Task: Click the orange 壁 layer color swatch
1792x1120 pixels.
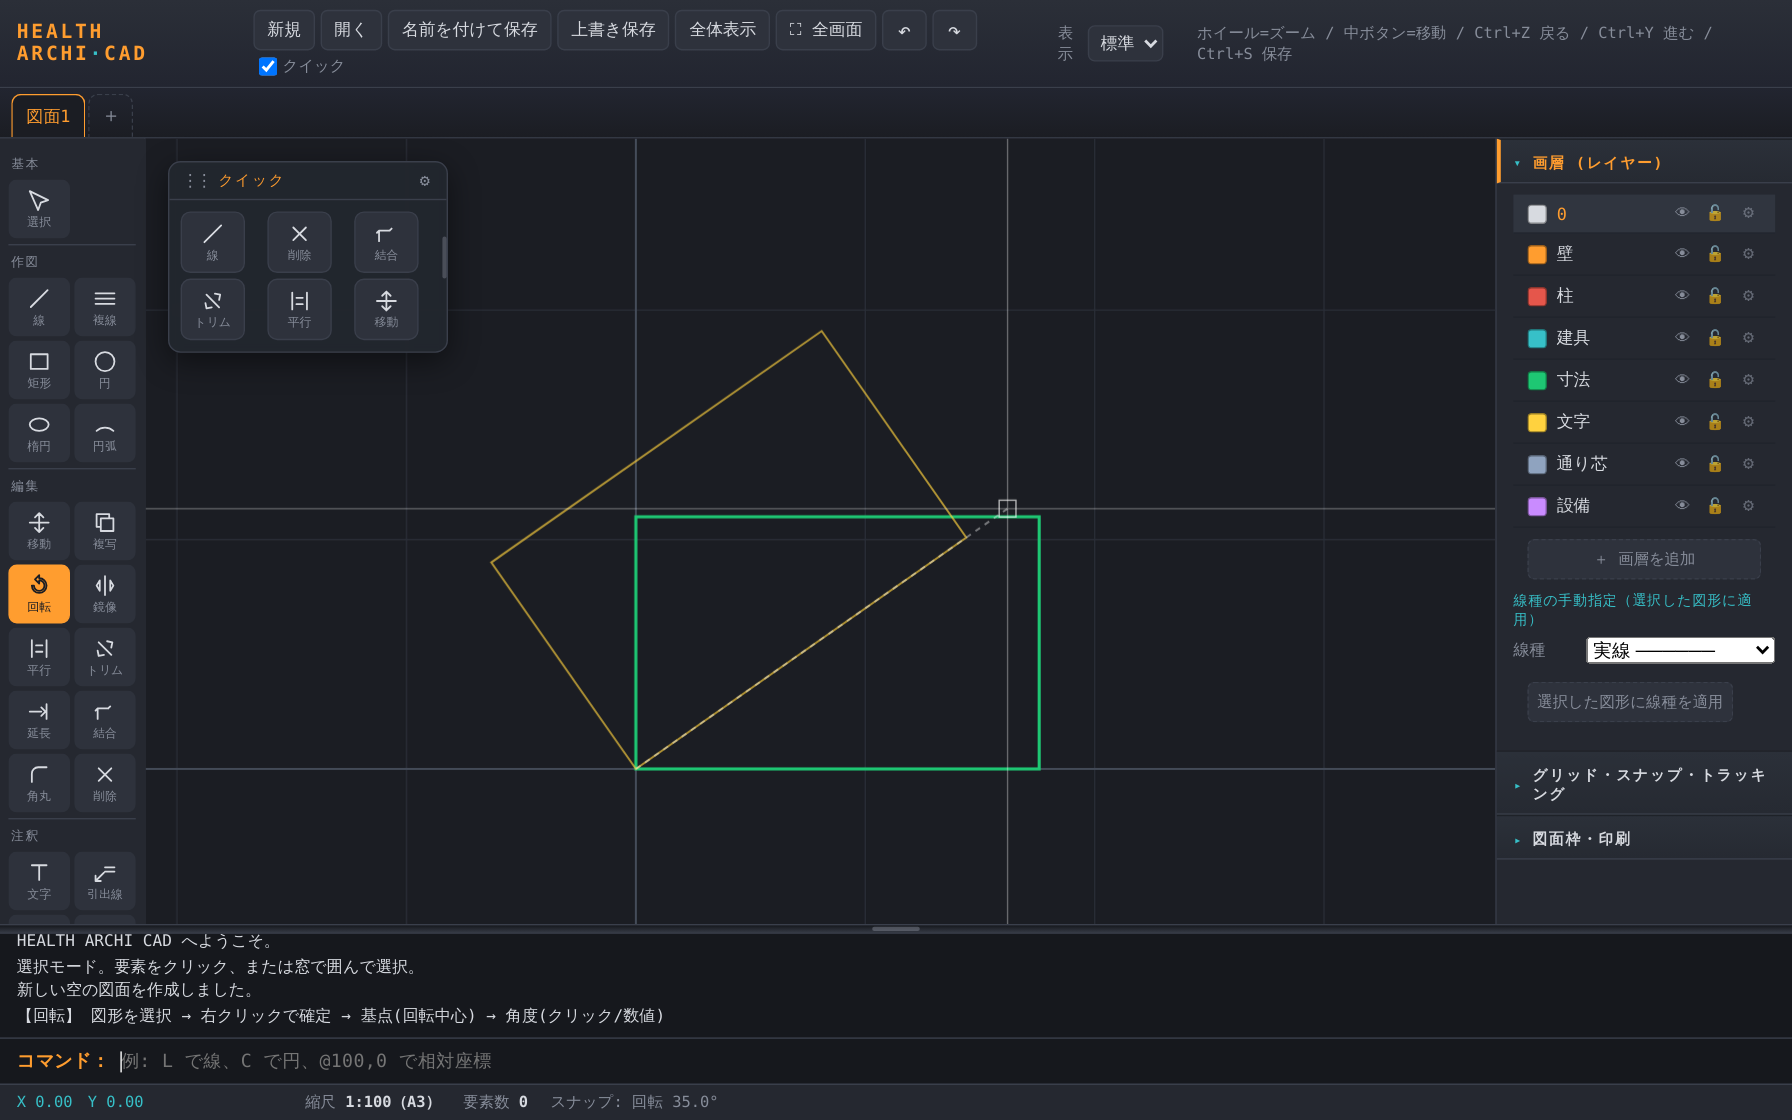Action: coord(1537,255)
